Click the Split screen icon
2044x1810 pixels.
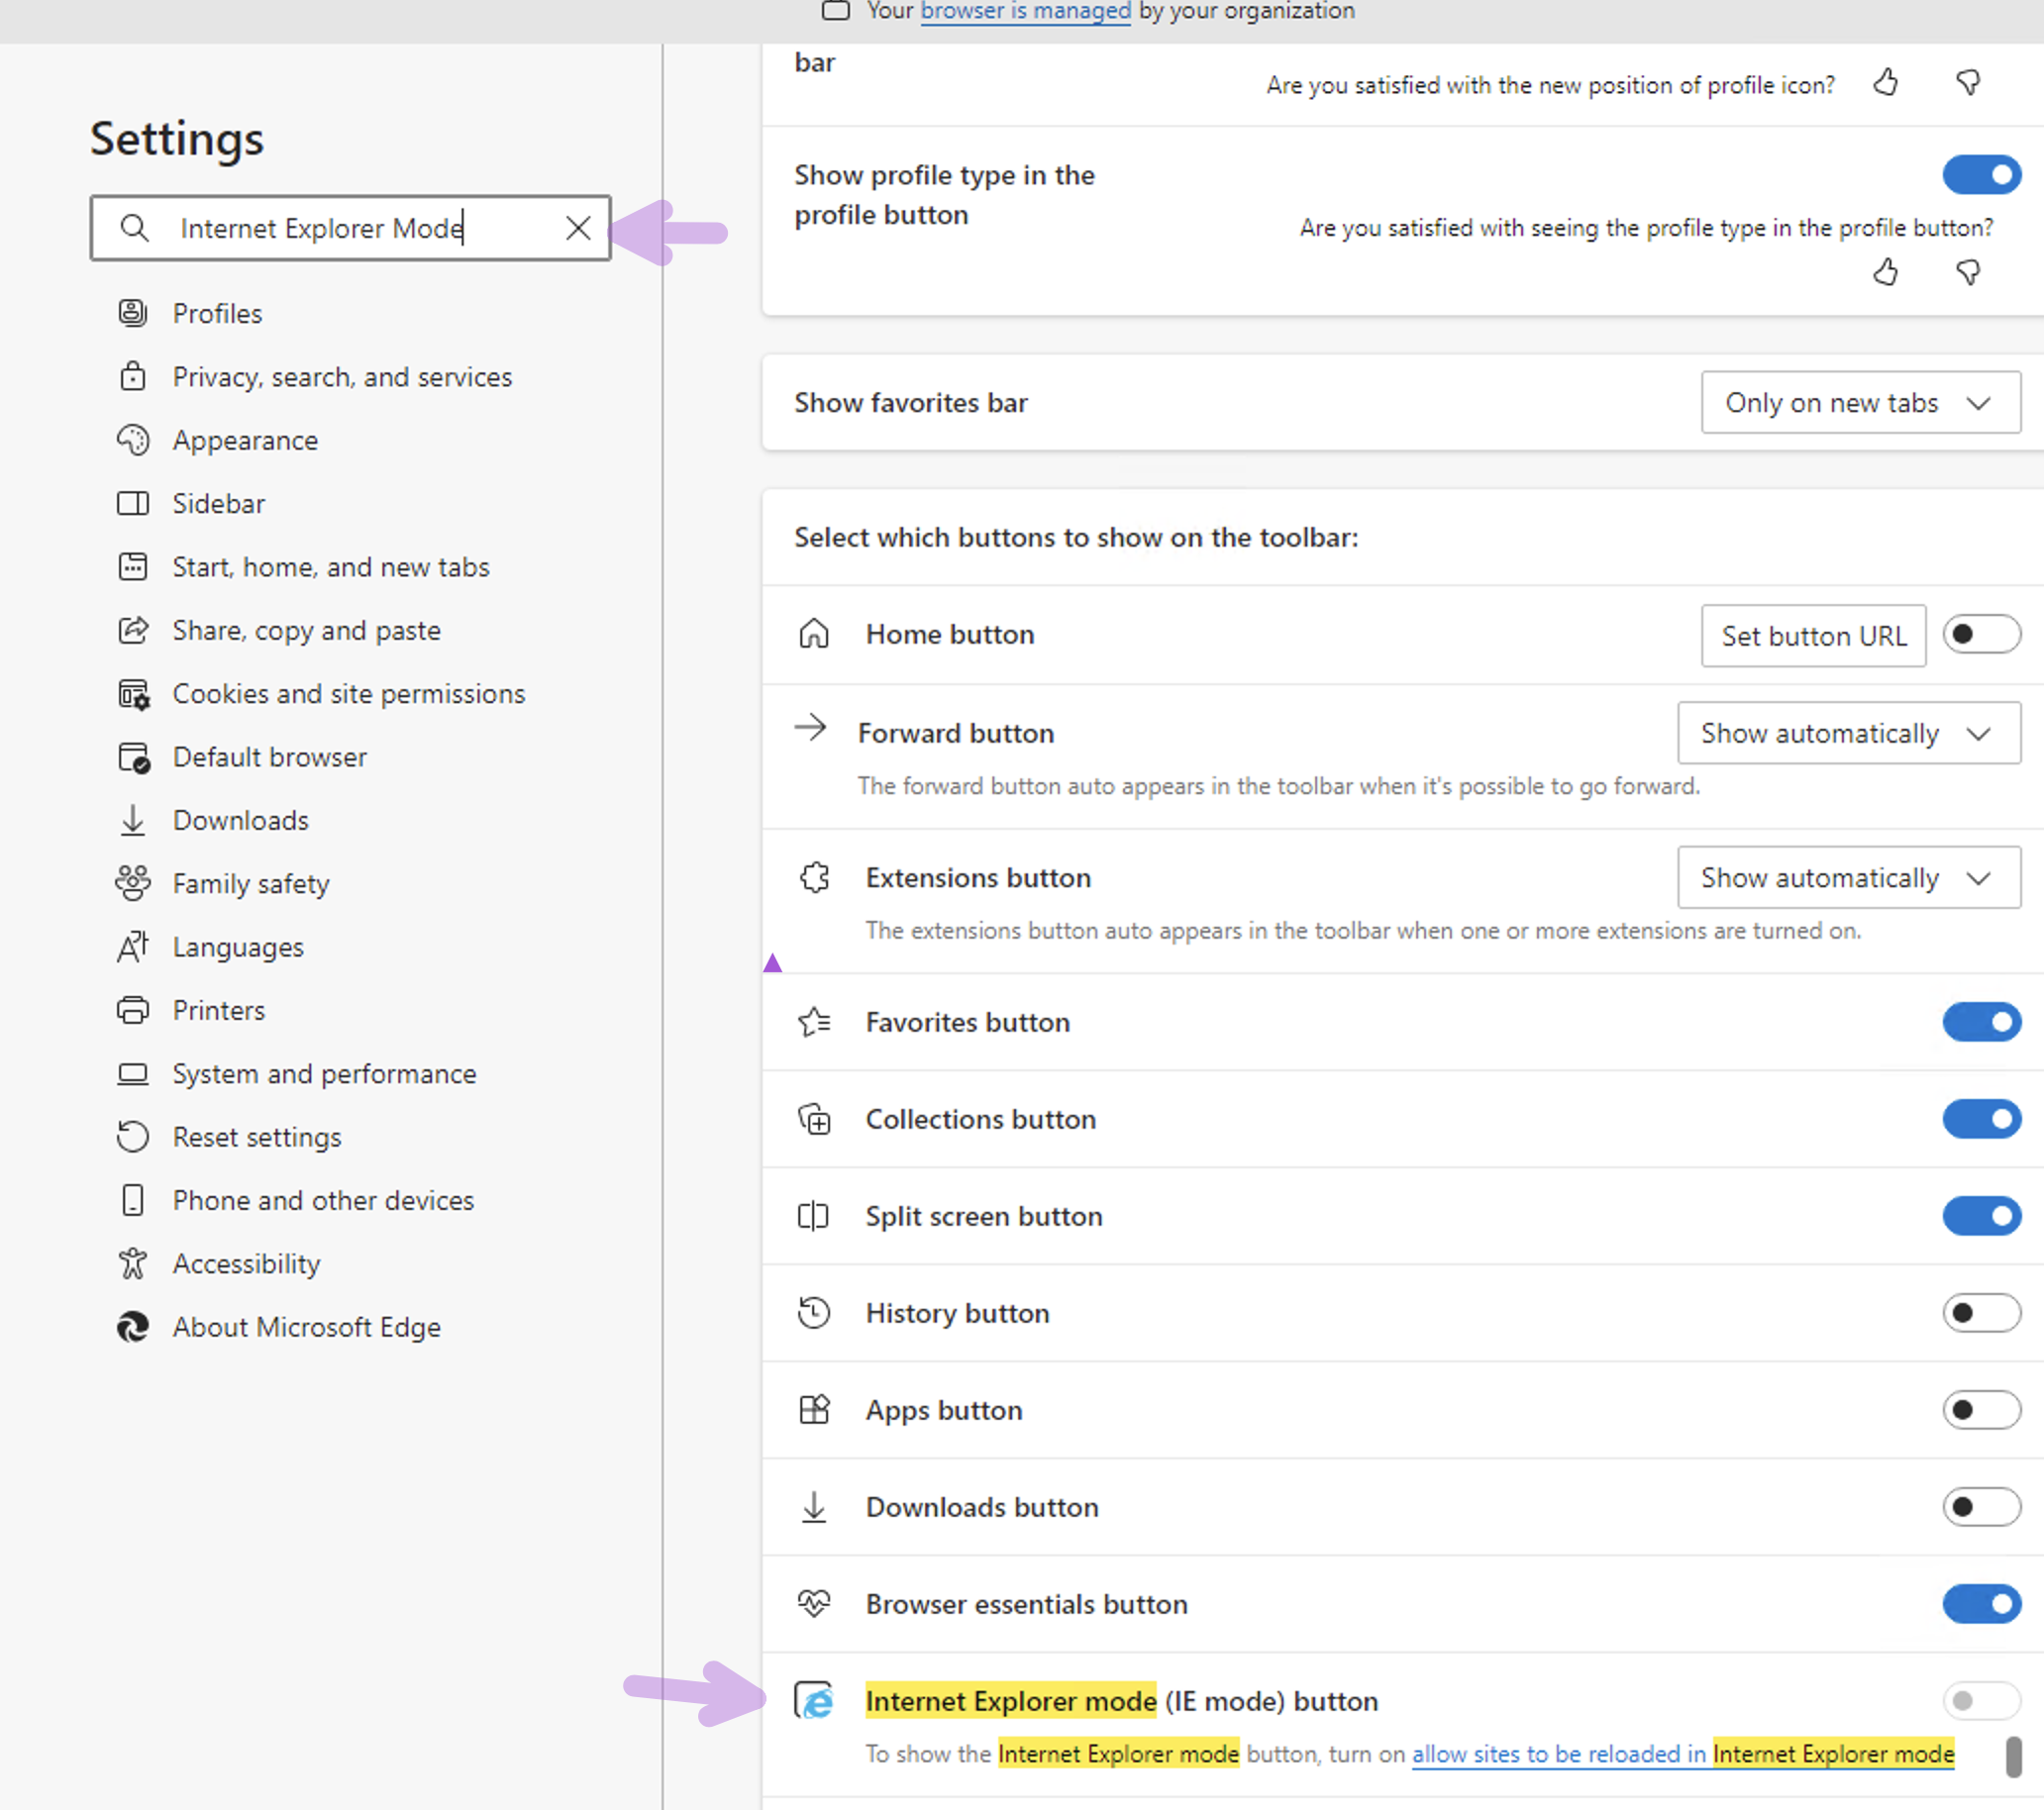[814, 1216]
